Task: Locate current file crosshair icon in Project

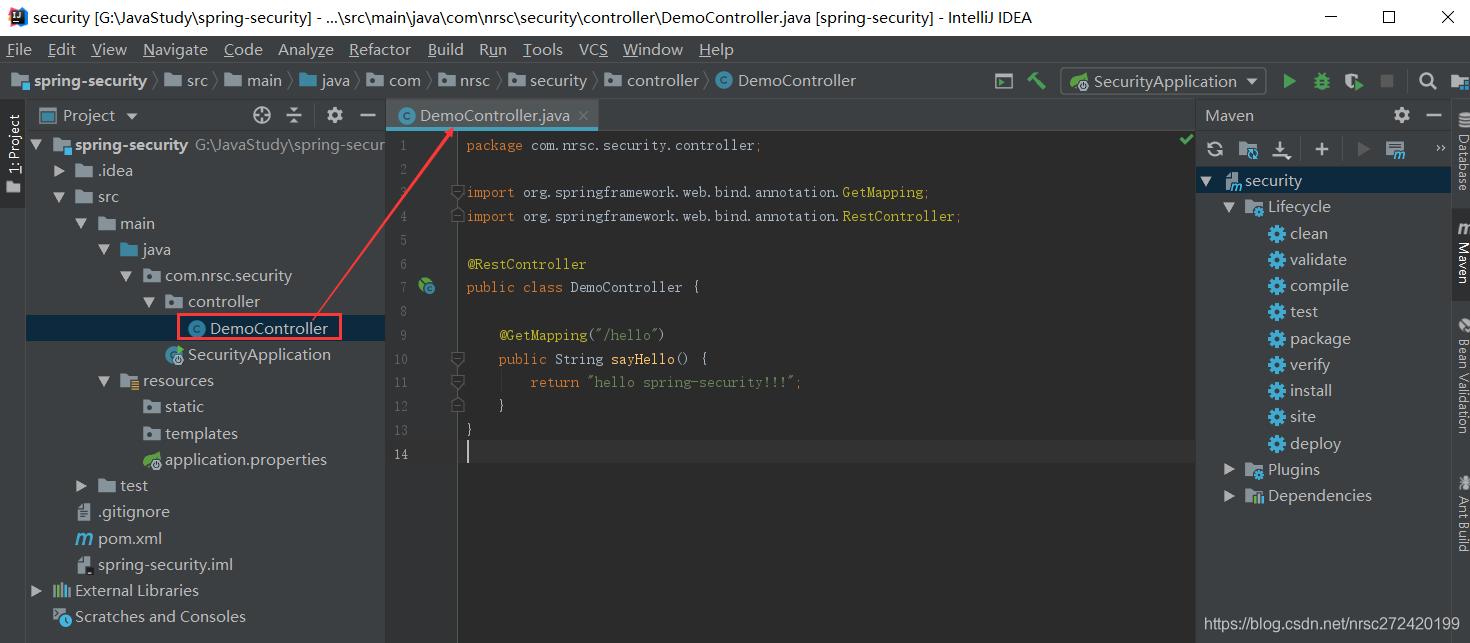Action: point(262,115)
